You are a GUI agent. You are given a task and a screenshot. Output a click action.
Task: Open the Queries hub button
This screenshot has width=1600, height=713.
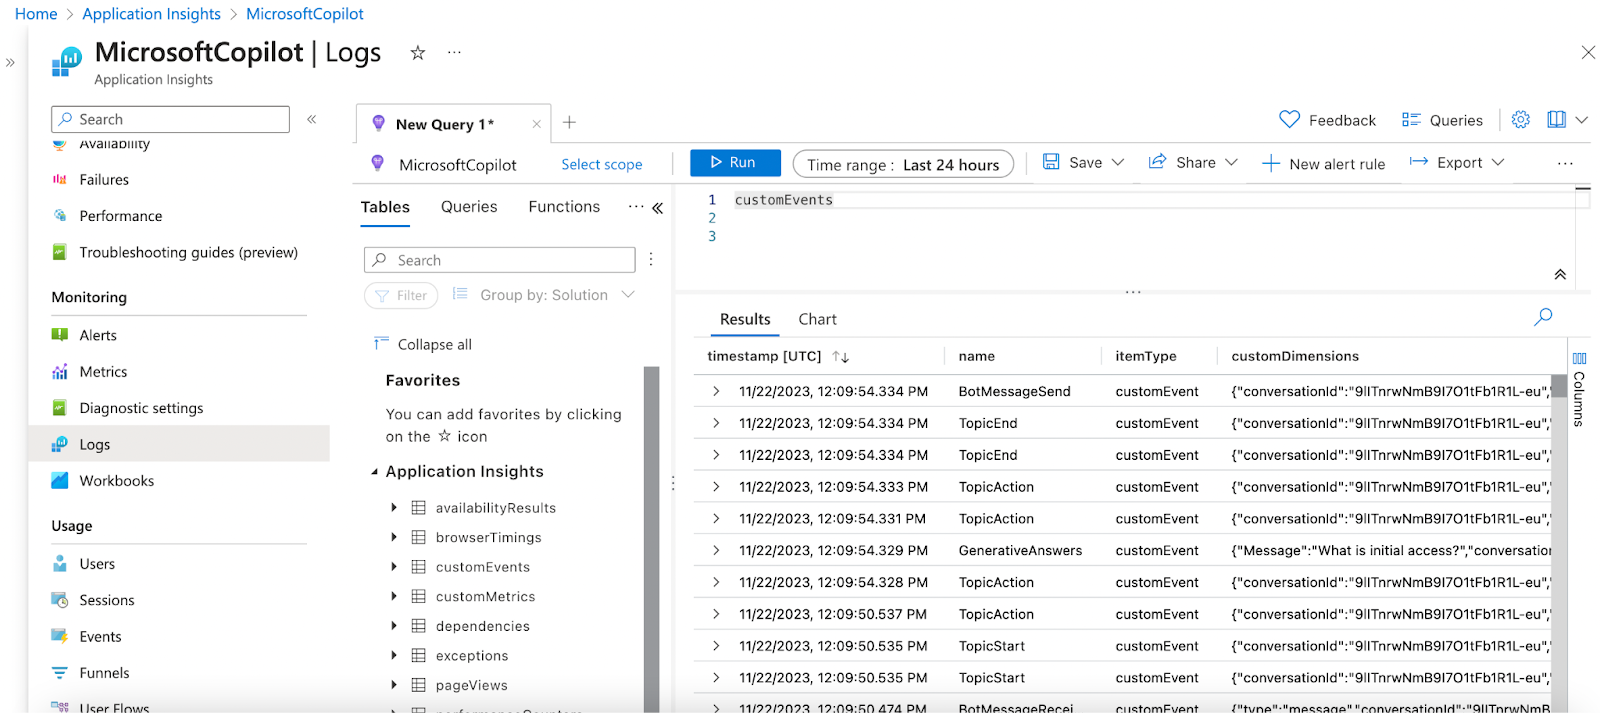click(x=1442, y=120)
